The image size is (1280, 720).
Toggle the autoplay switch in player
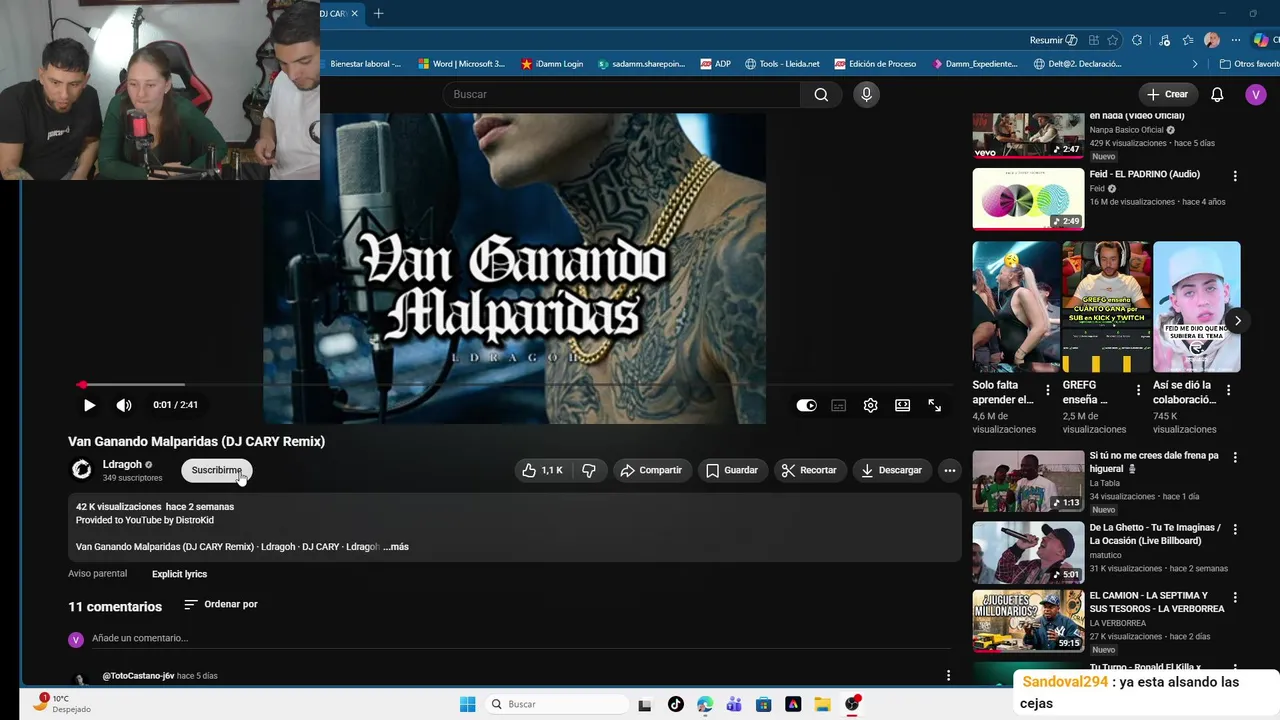tap(806, 405)
